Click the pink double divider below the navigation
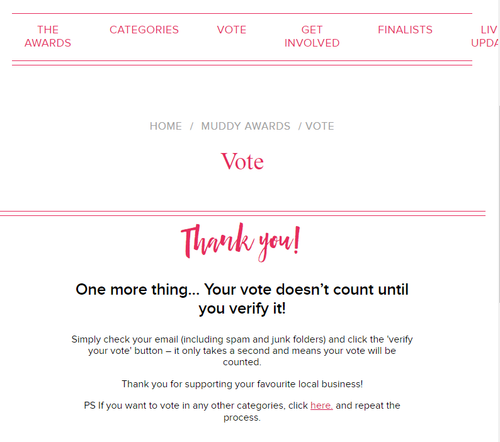The height and width of the screenshot is (442, 500). (x=242, y=63)
